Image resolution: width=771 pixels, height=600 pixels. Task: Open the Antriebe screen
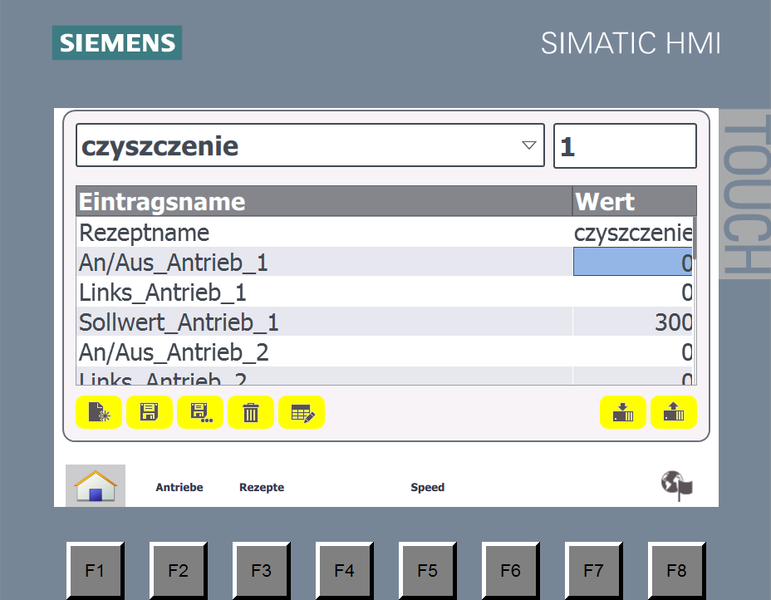[x=179, y=488]
